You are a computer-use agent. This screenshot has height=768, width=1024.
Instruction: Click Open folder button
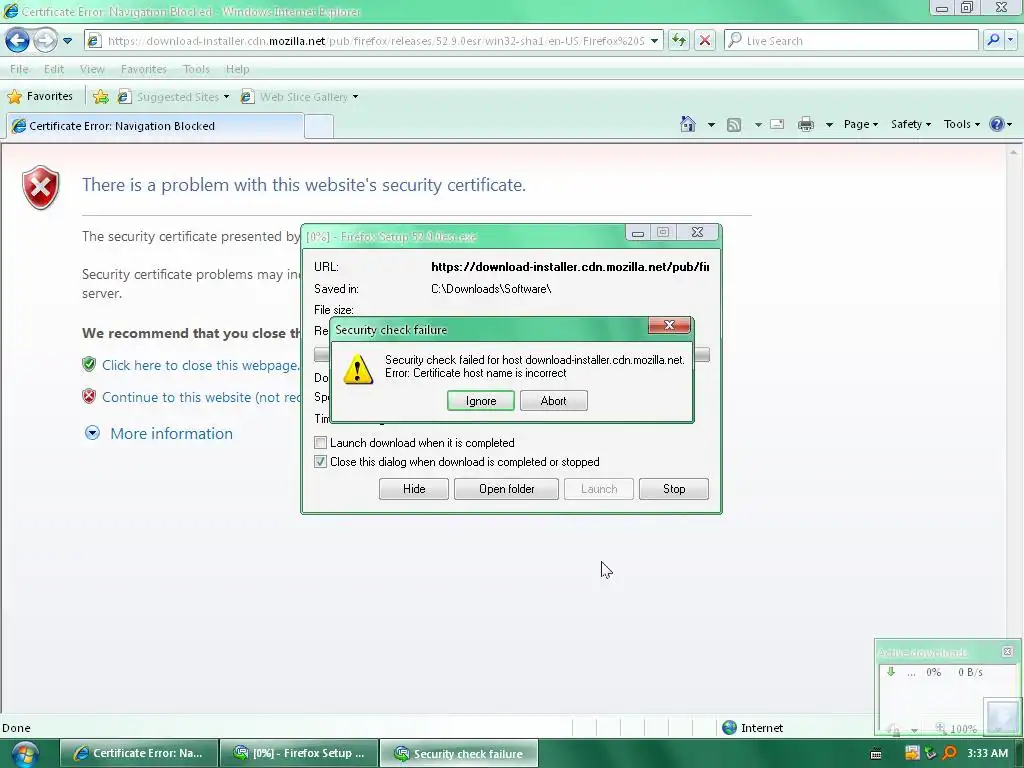point(506,488)
